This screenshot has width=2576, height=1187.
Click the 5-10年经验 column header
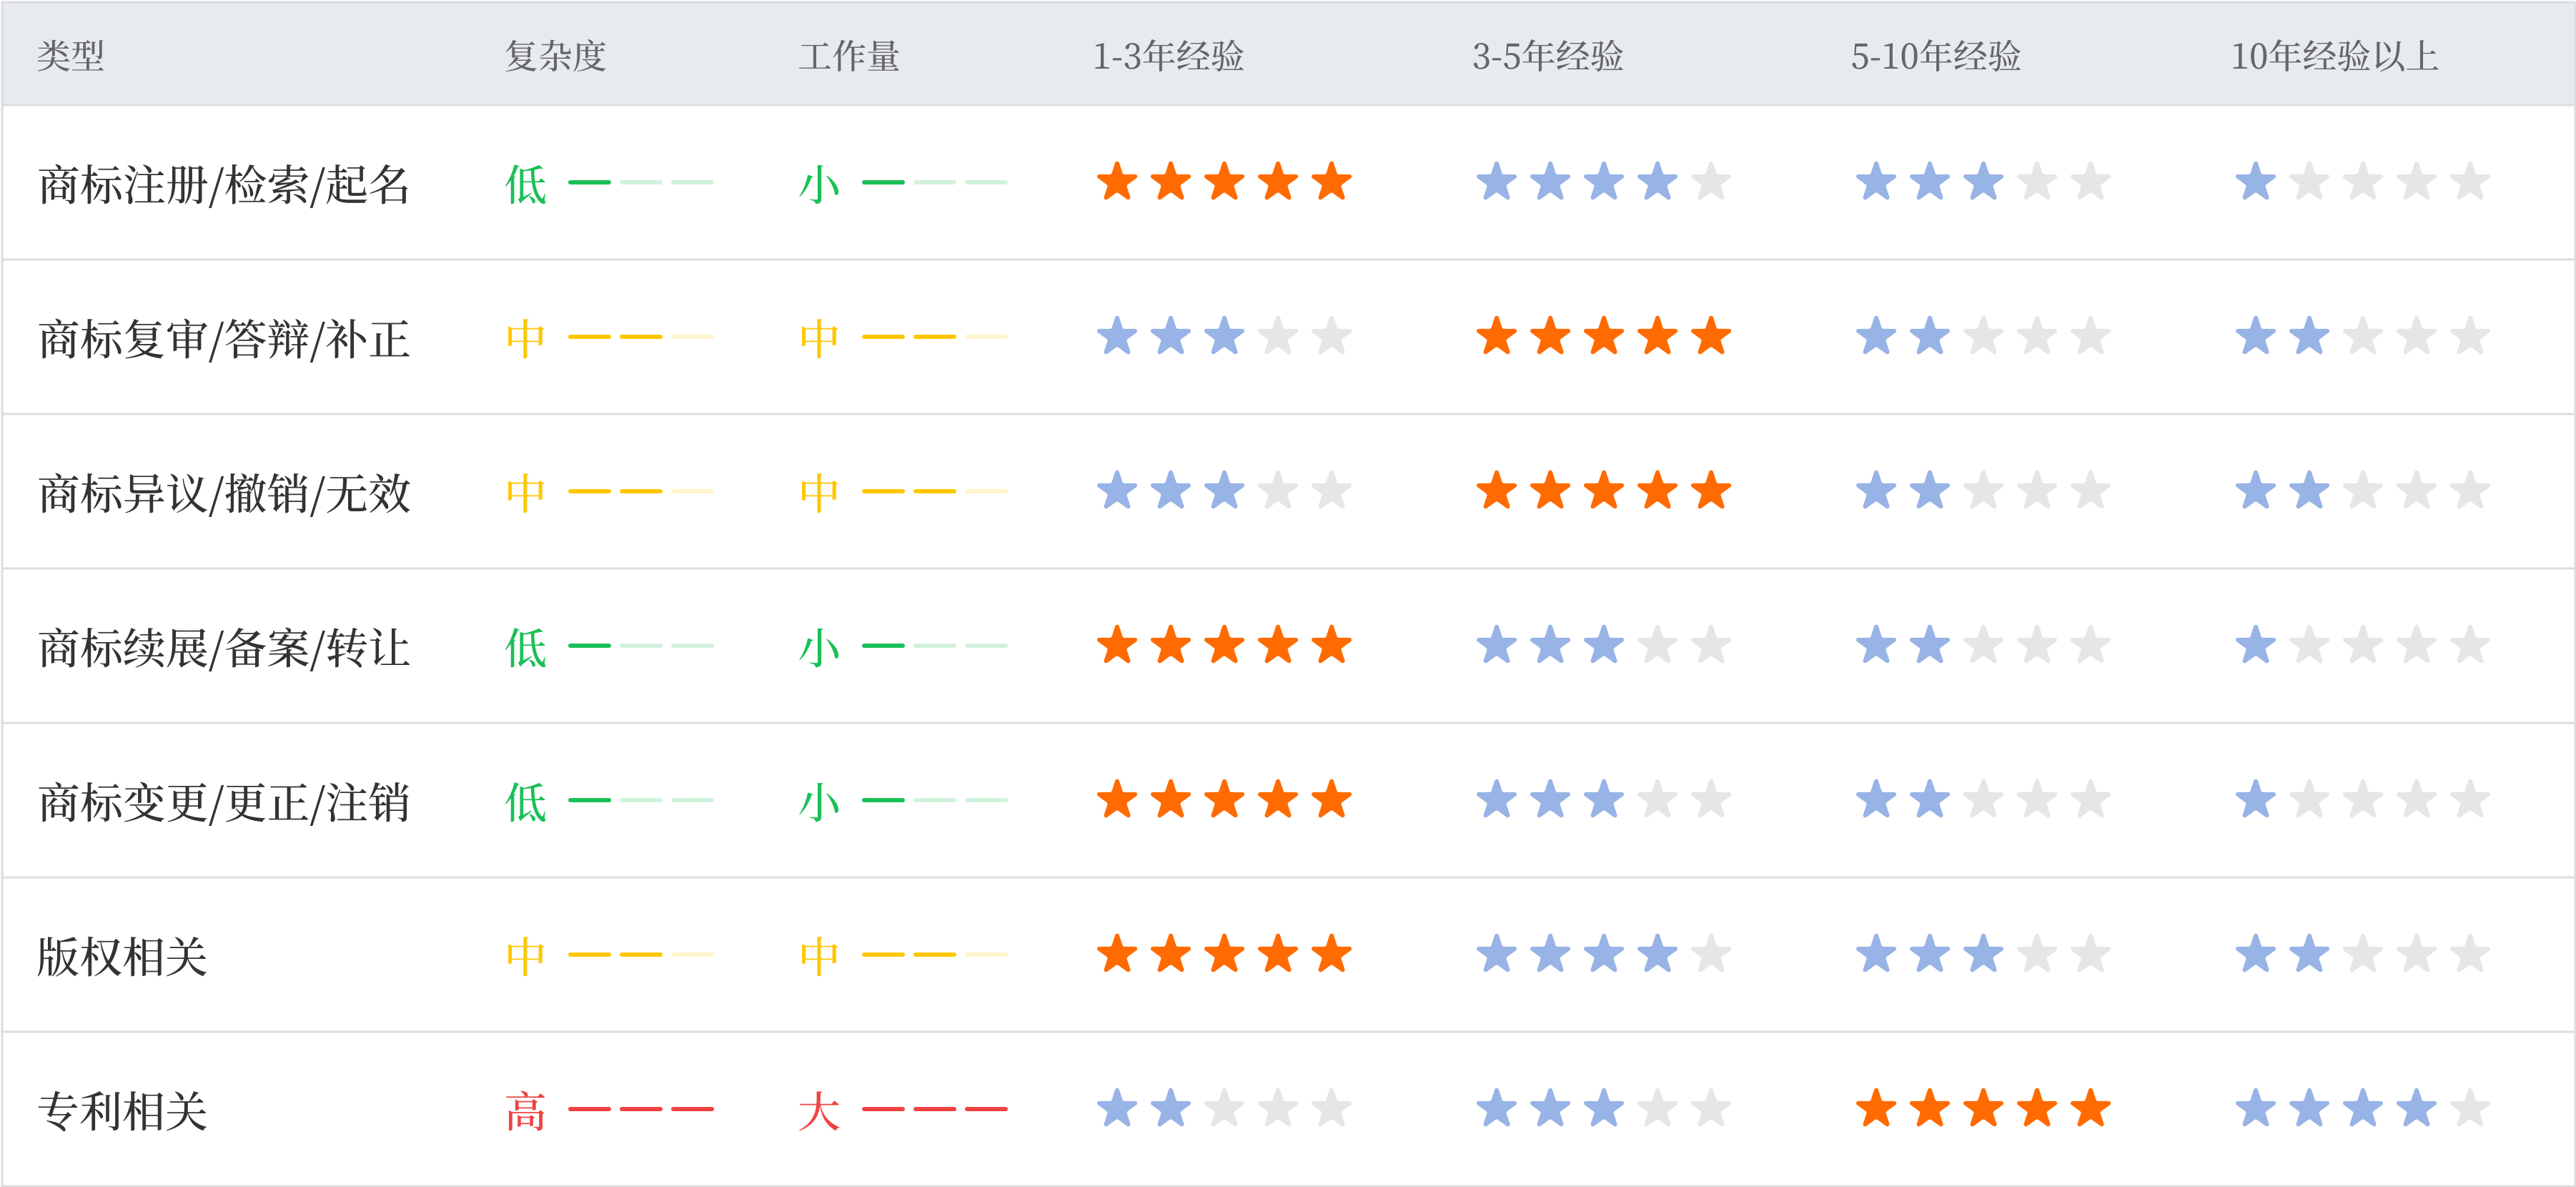[x=1935, y=56]
